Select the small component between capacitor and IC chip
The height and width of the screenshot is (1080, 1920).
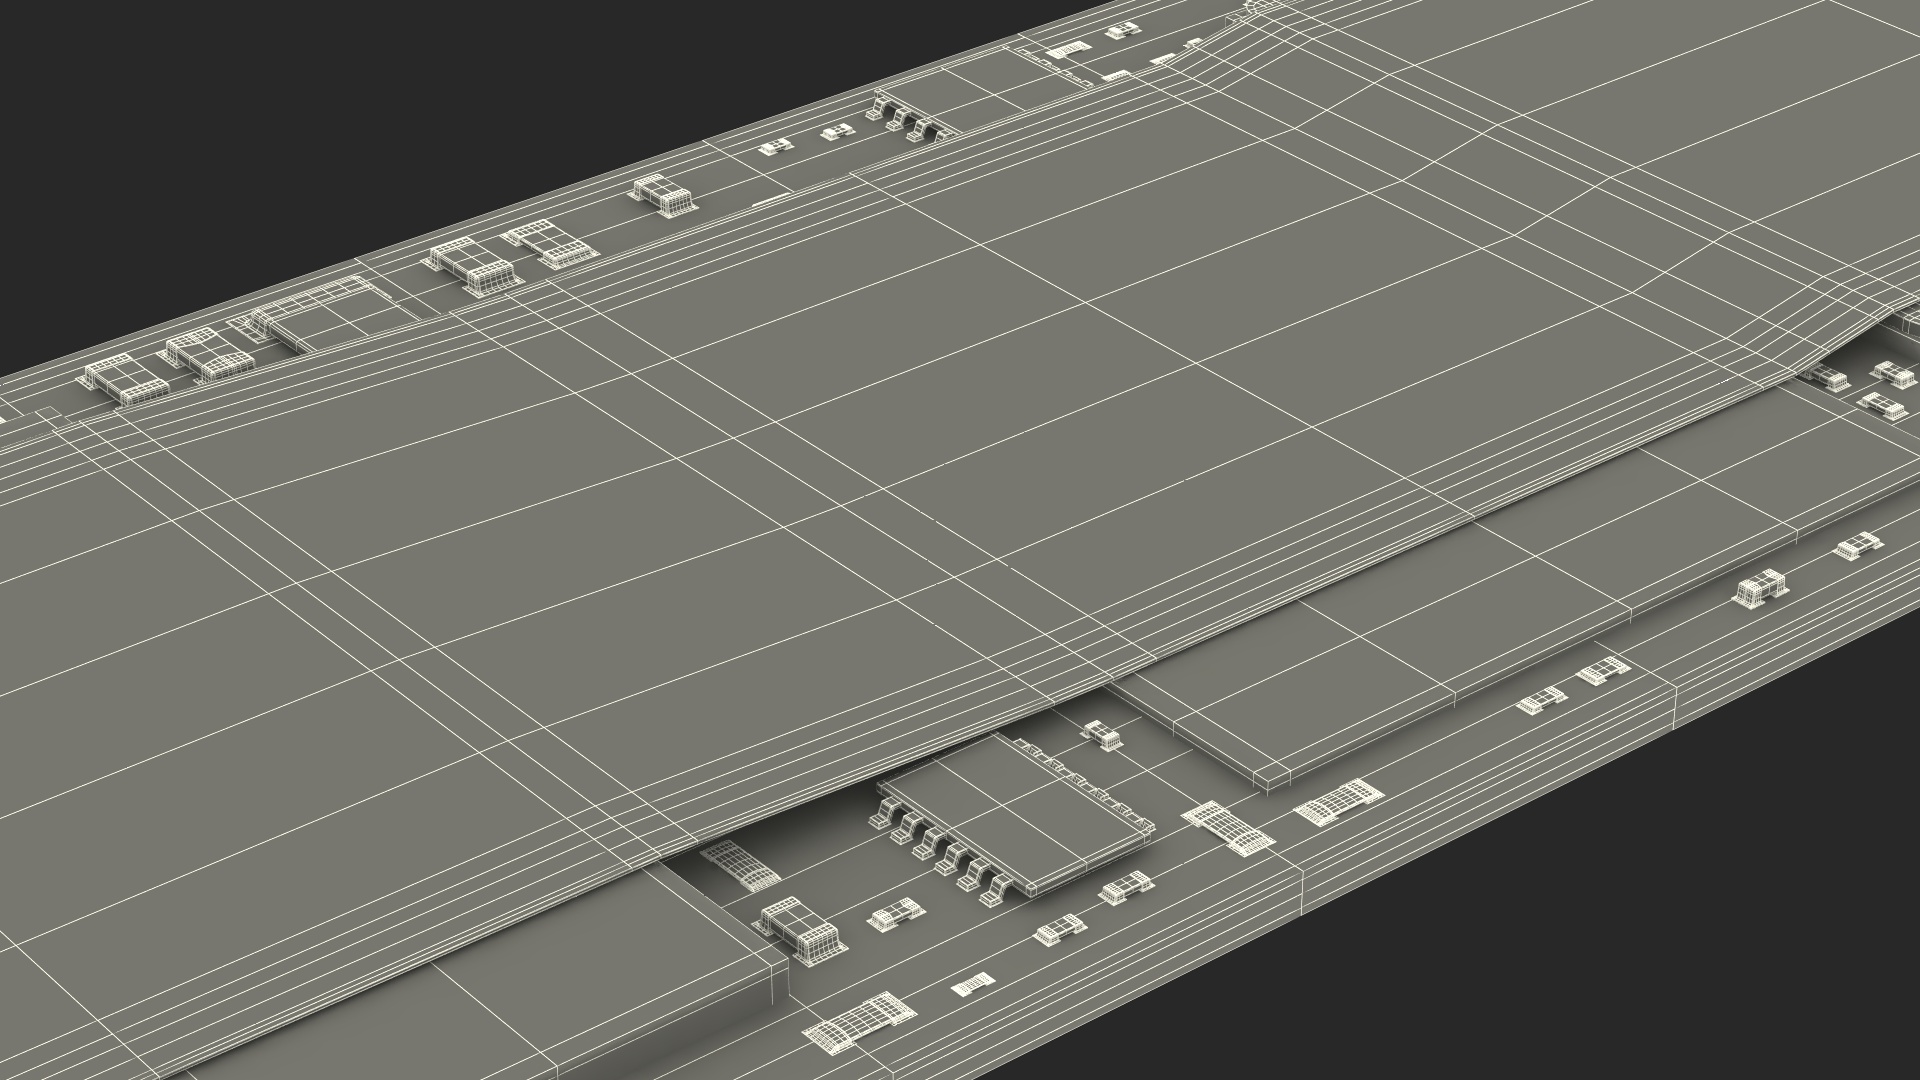click(x=895, y=914)
